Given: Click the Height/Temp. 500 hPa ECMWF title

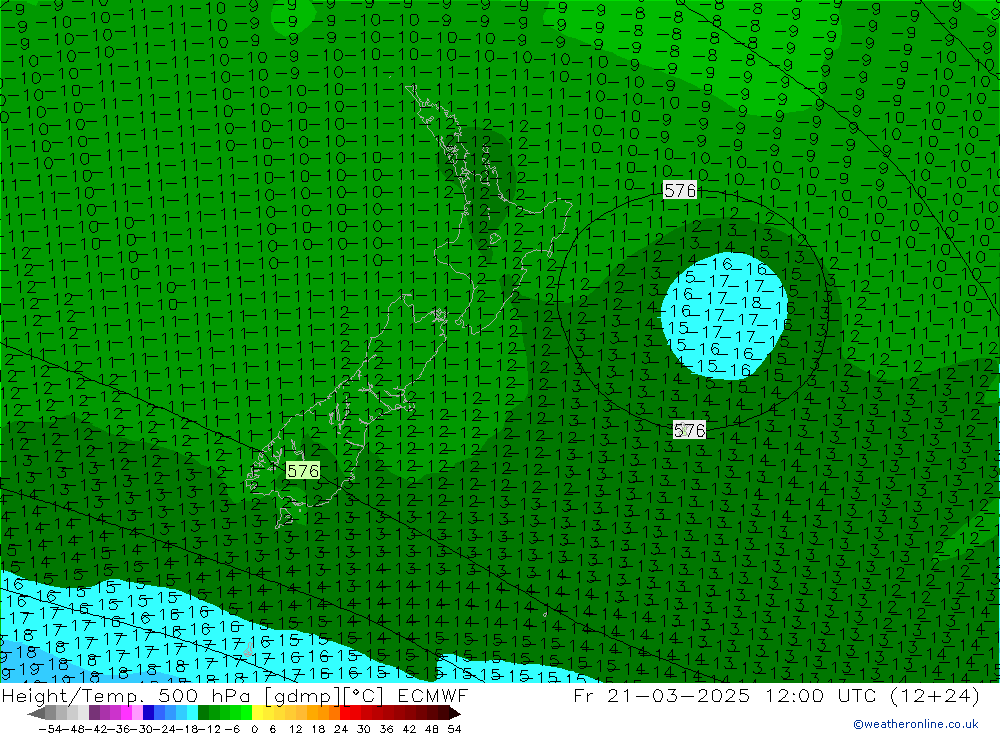Looking at the screenshot, I should (235, 695).
